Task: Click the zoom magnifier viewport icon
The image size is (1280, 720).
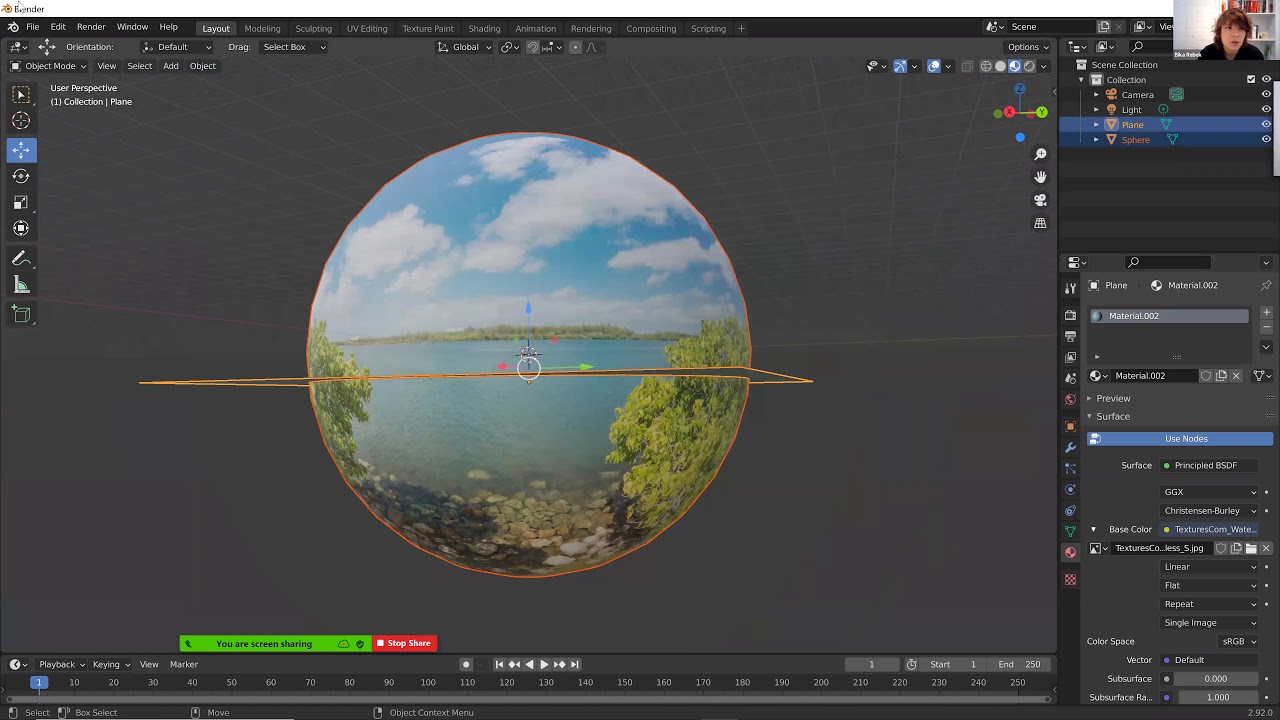Action: point(1040,154)
